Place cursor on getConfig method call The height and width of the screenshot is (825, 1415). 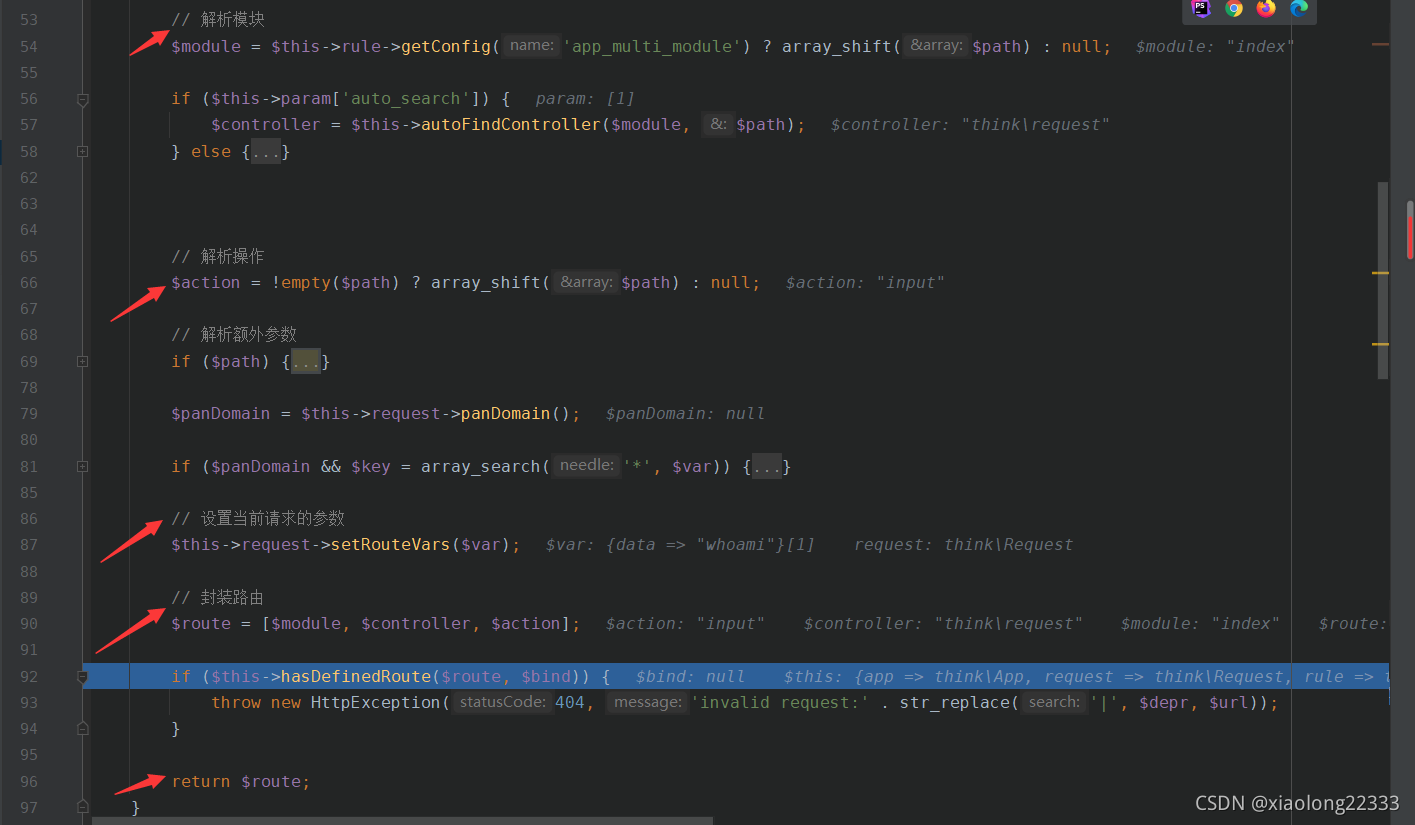click(x=446, y=46)
